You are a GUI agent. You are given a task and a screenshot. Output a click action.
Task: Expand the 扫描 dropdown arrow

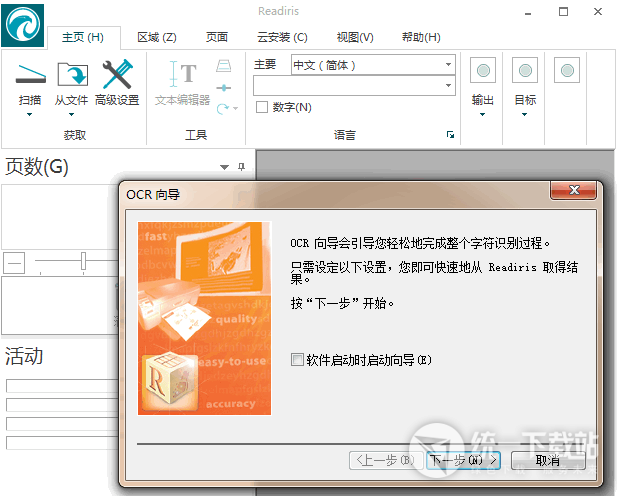tap(30, 115)
